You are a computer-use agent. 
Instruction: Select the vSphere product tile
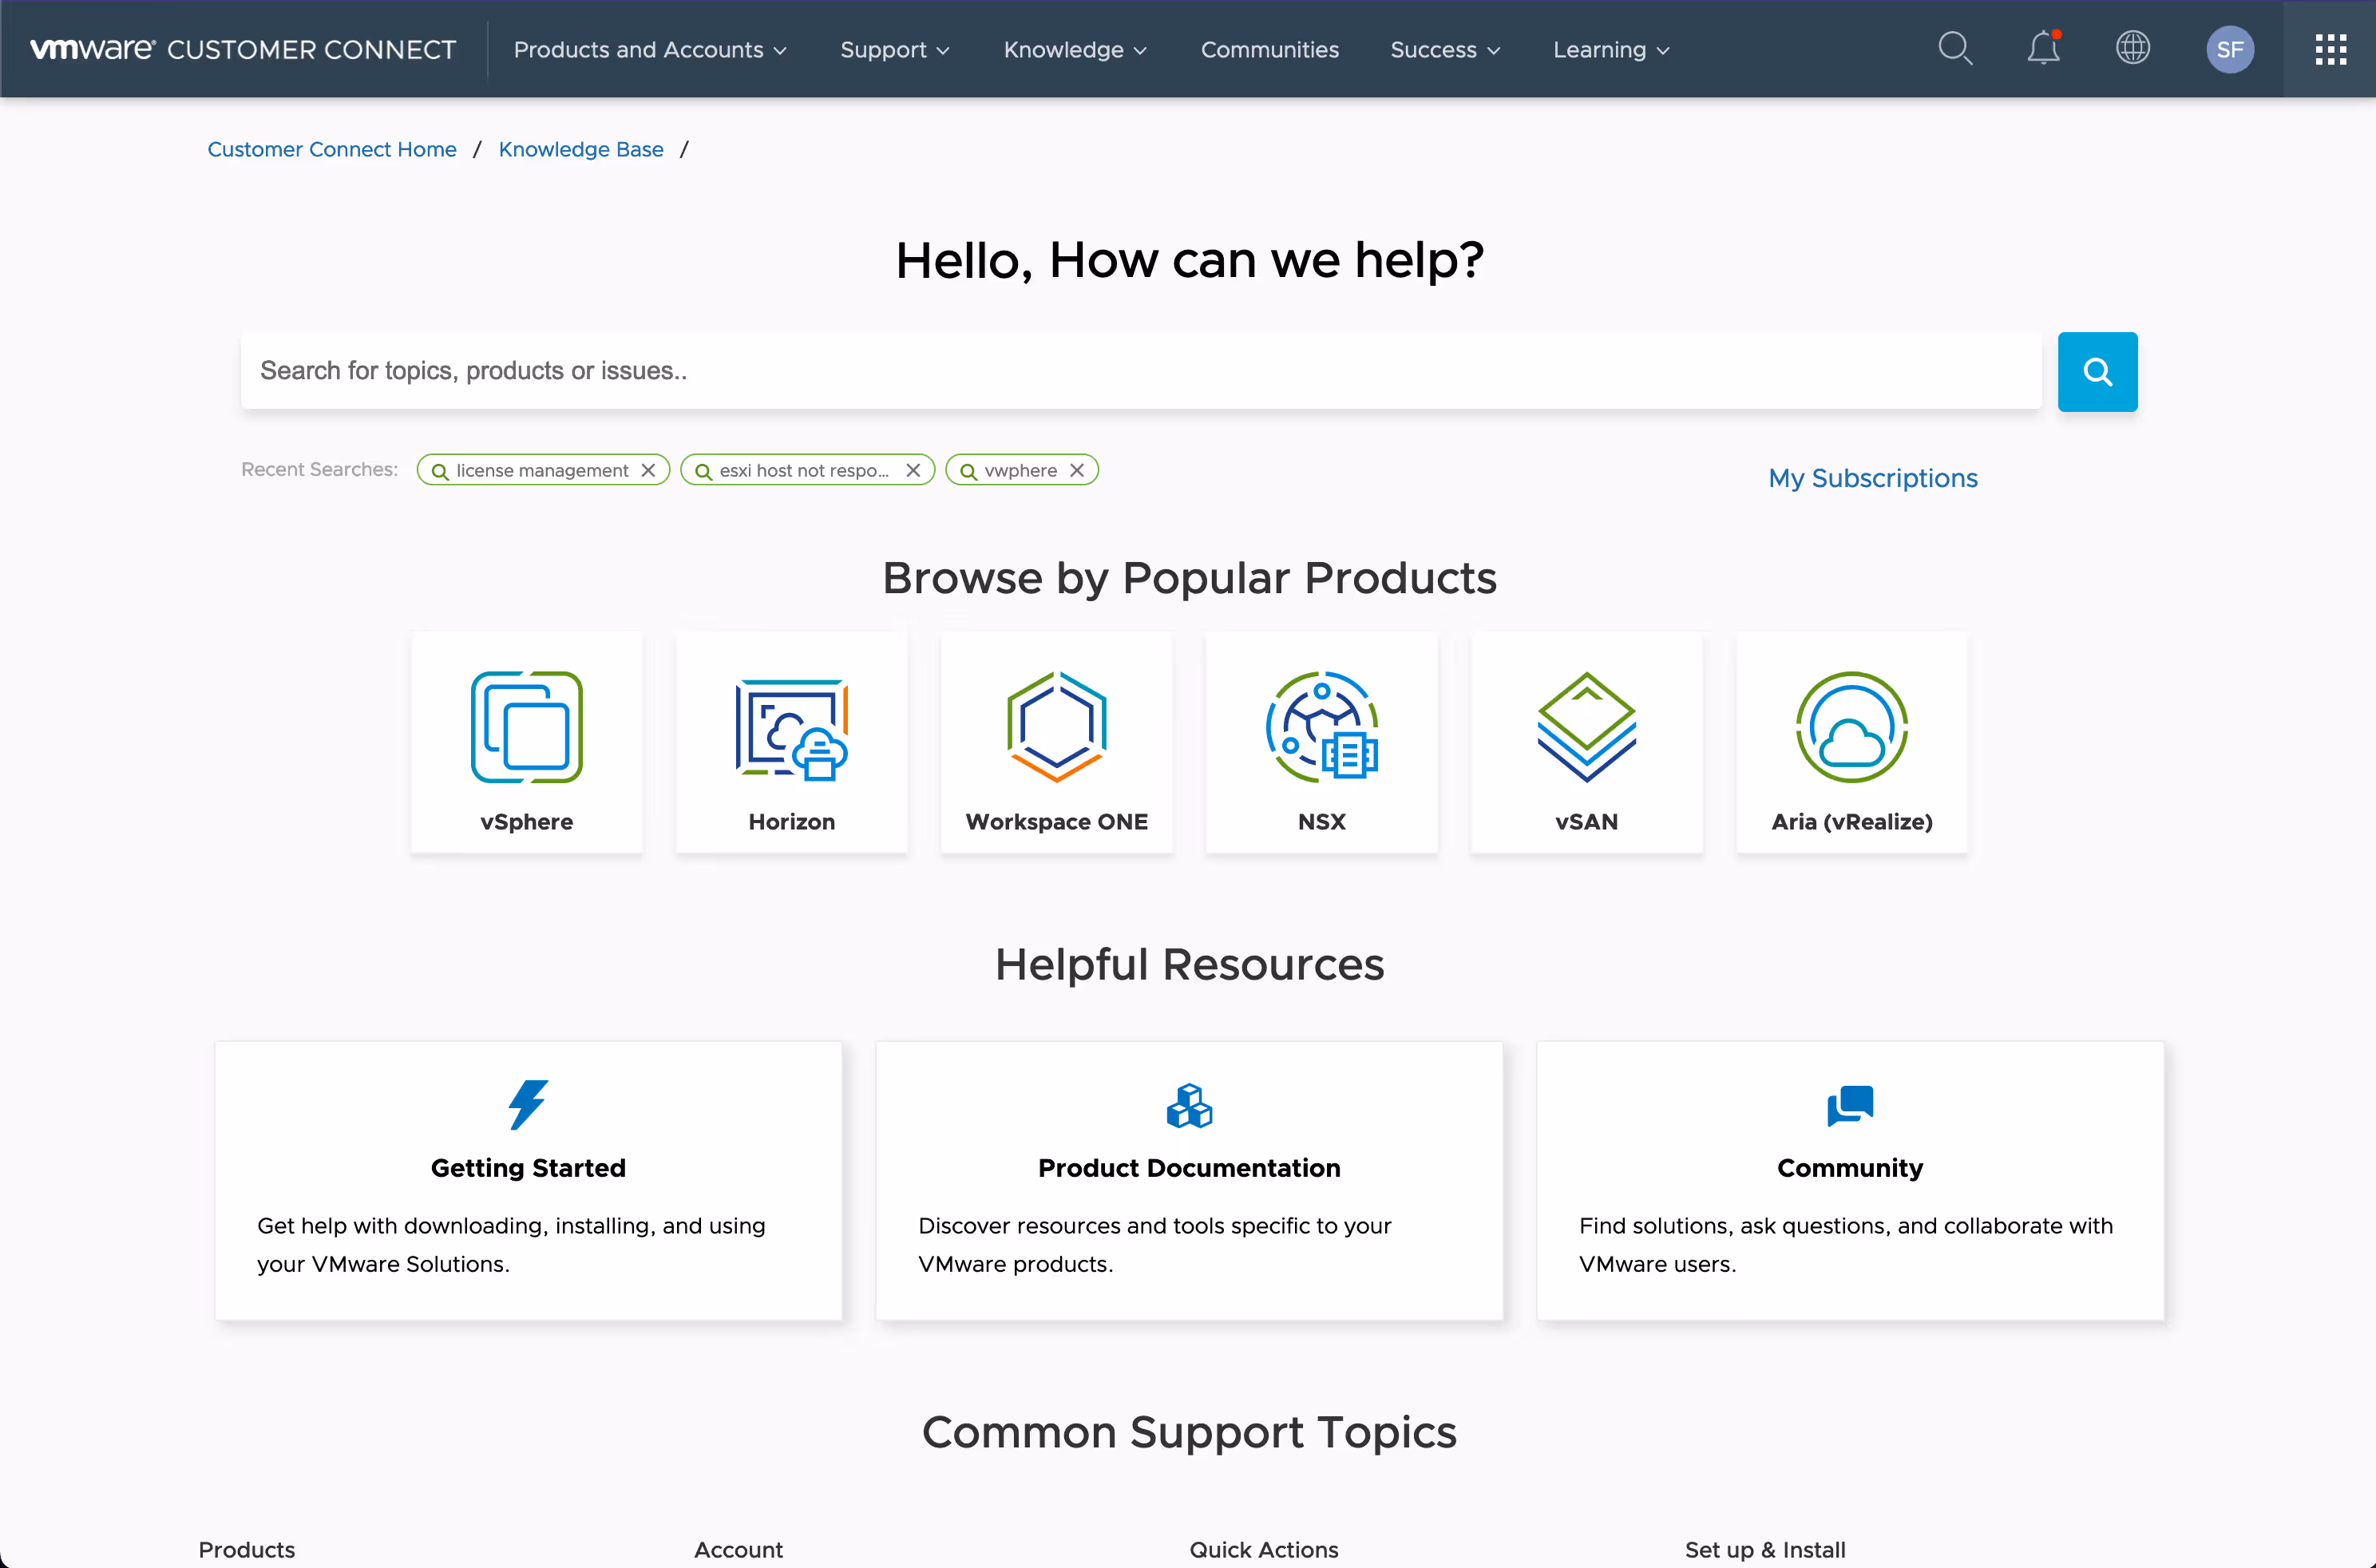(x=526, y=742)
